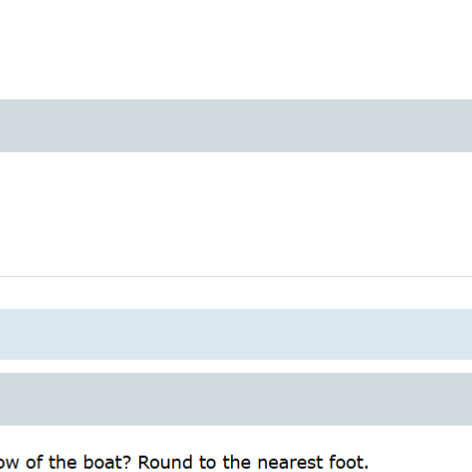This screenshot has height=472, width=472.
Task: Click the period after "foot"
Action: pos(366,468)
